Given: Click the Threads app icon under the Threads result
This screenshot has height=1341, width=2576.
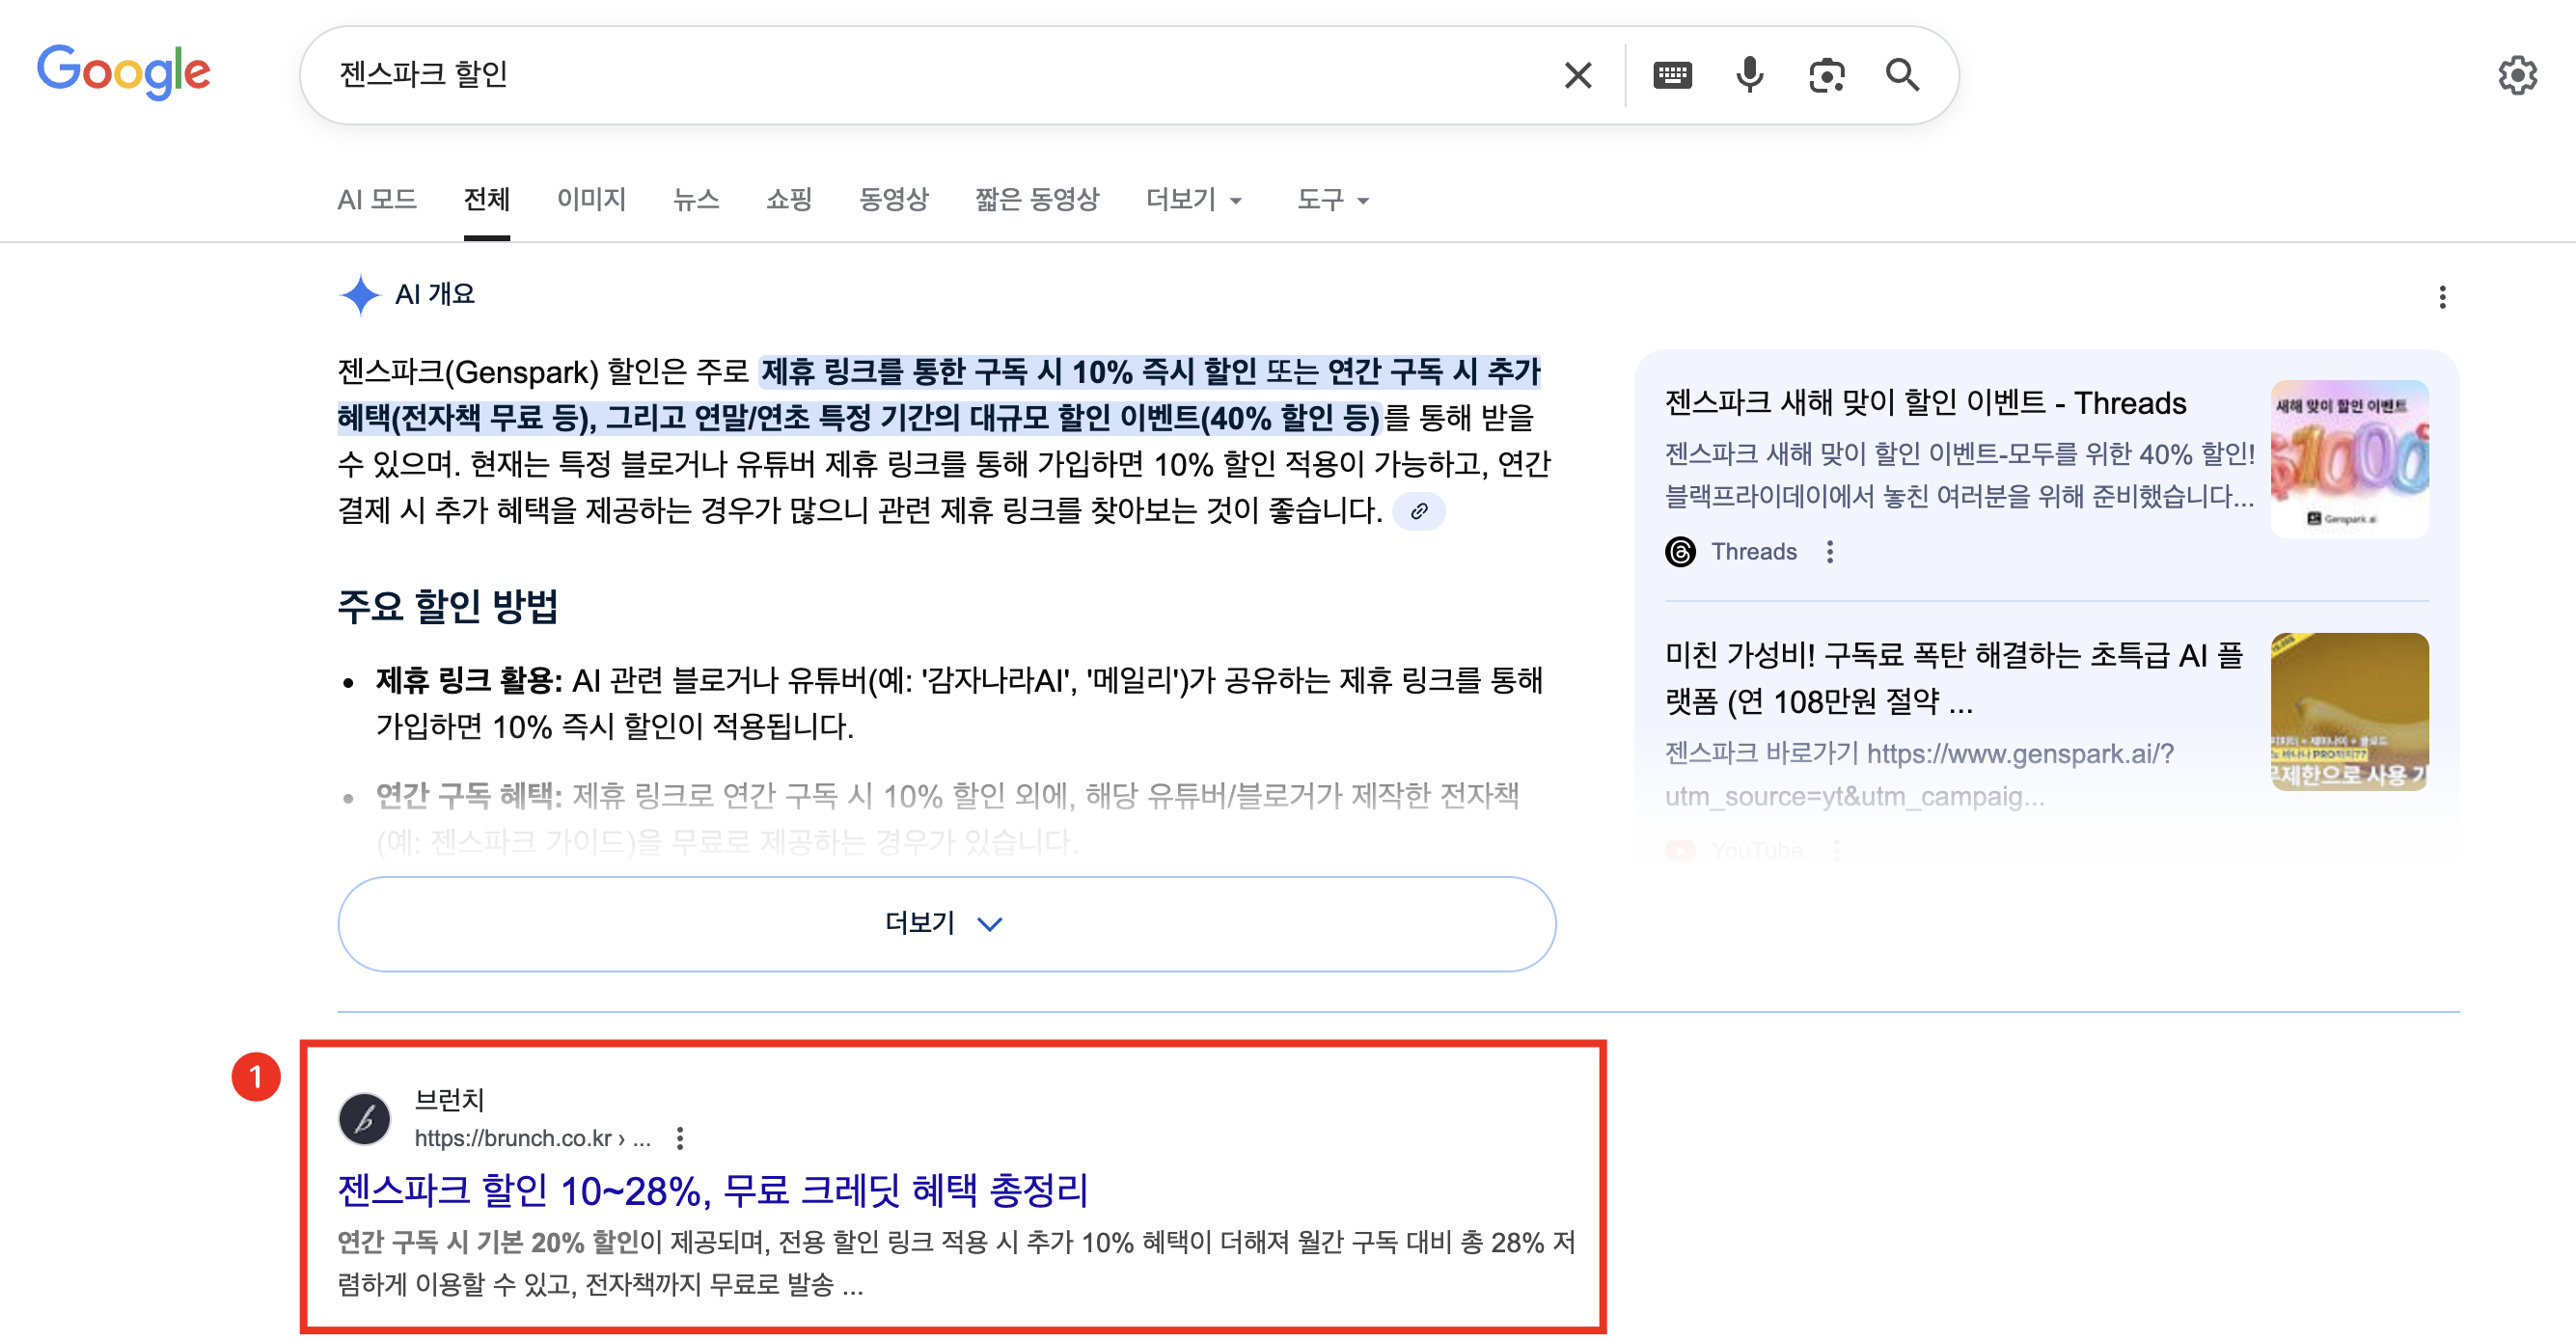Looking at the screenshot, I should point(1681,551).
